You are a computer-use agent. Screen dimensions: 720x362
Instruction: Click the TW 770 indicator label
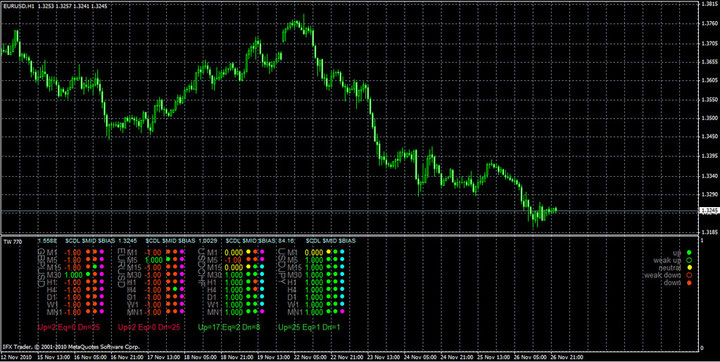12,241
